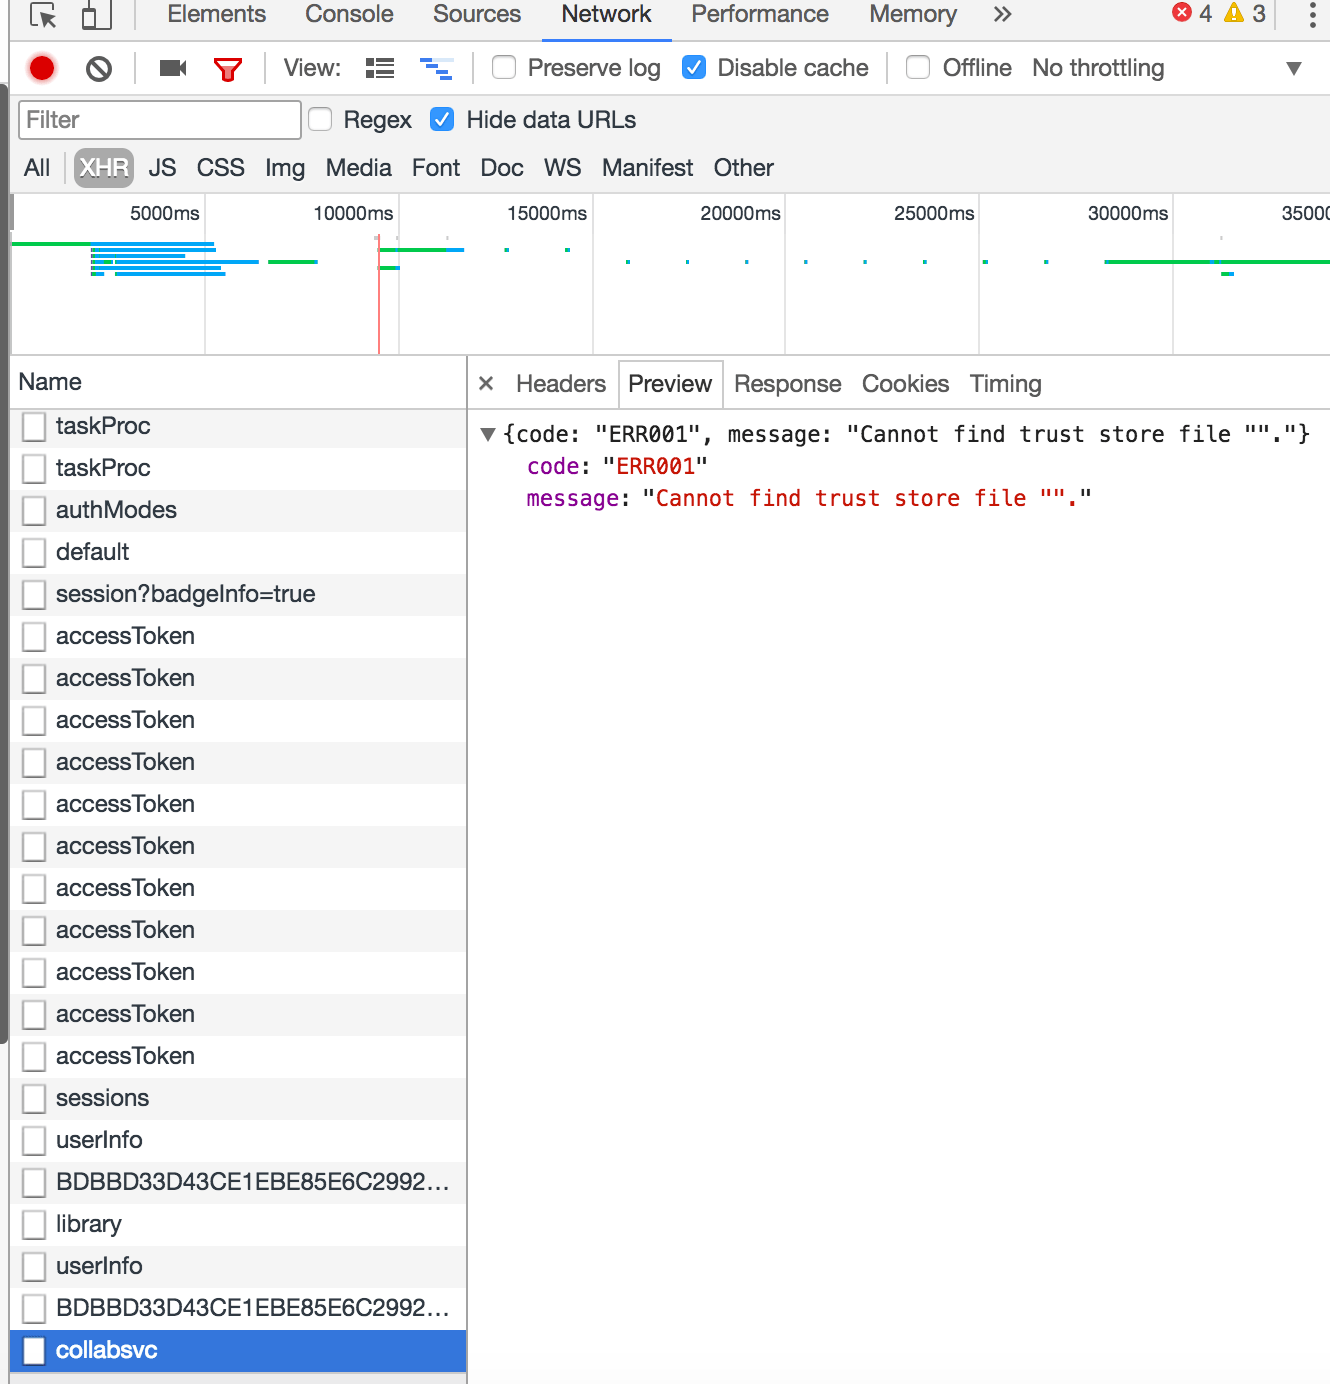The height and width of the screenshot is (1384, 1330).
Task: Click the Filter text input field
Action: coord(160,120)
